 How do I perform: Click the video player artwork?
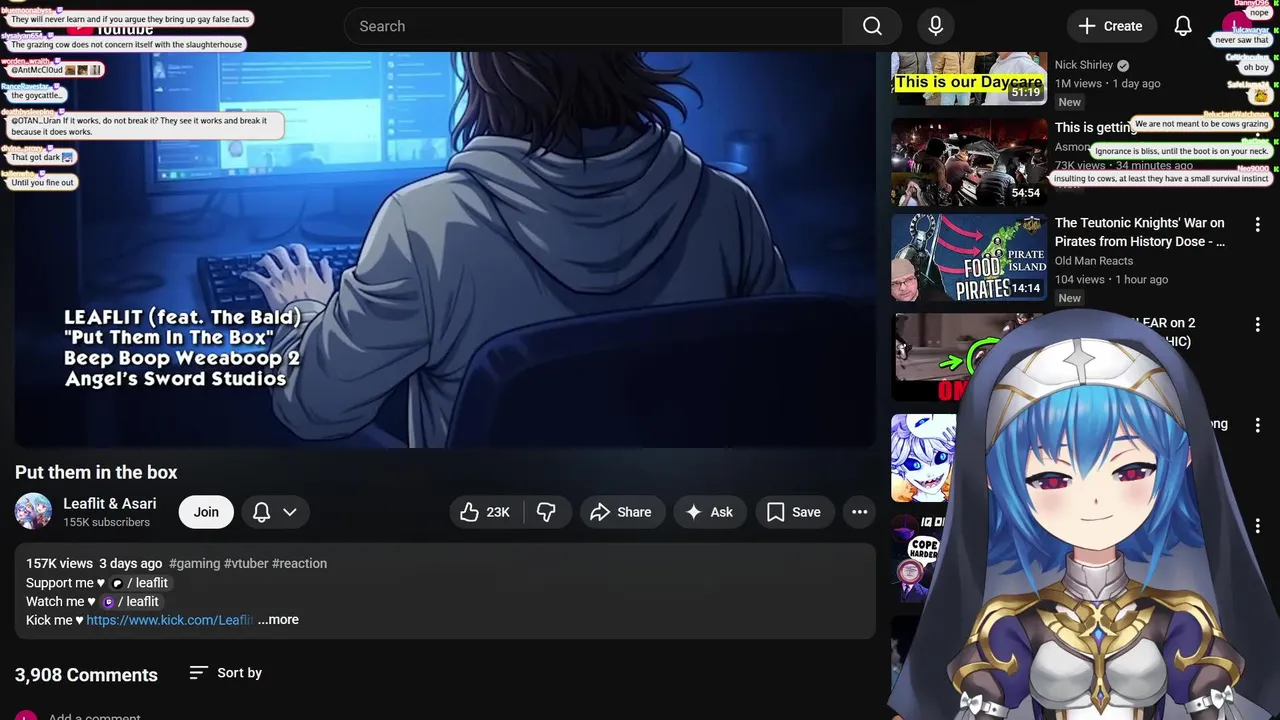pyautogui.click(x=445, y=250)
